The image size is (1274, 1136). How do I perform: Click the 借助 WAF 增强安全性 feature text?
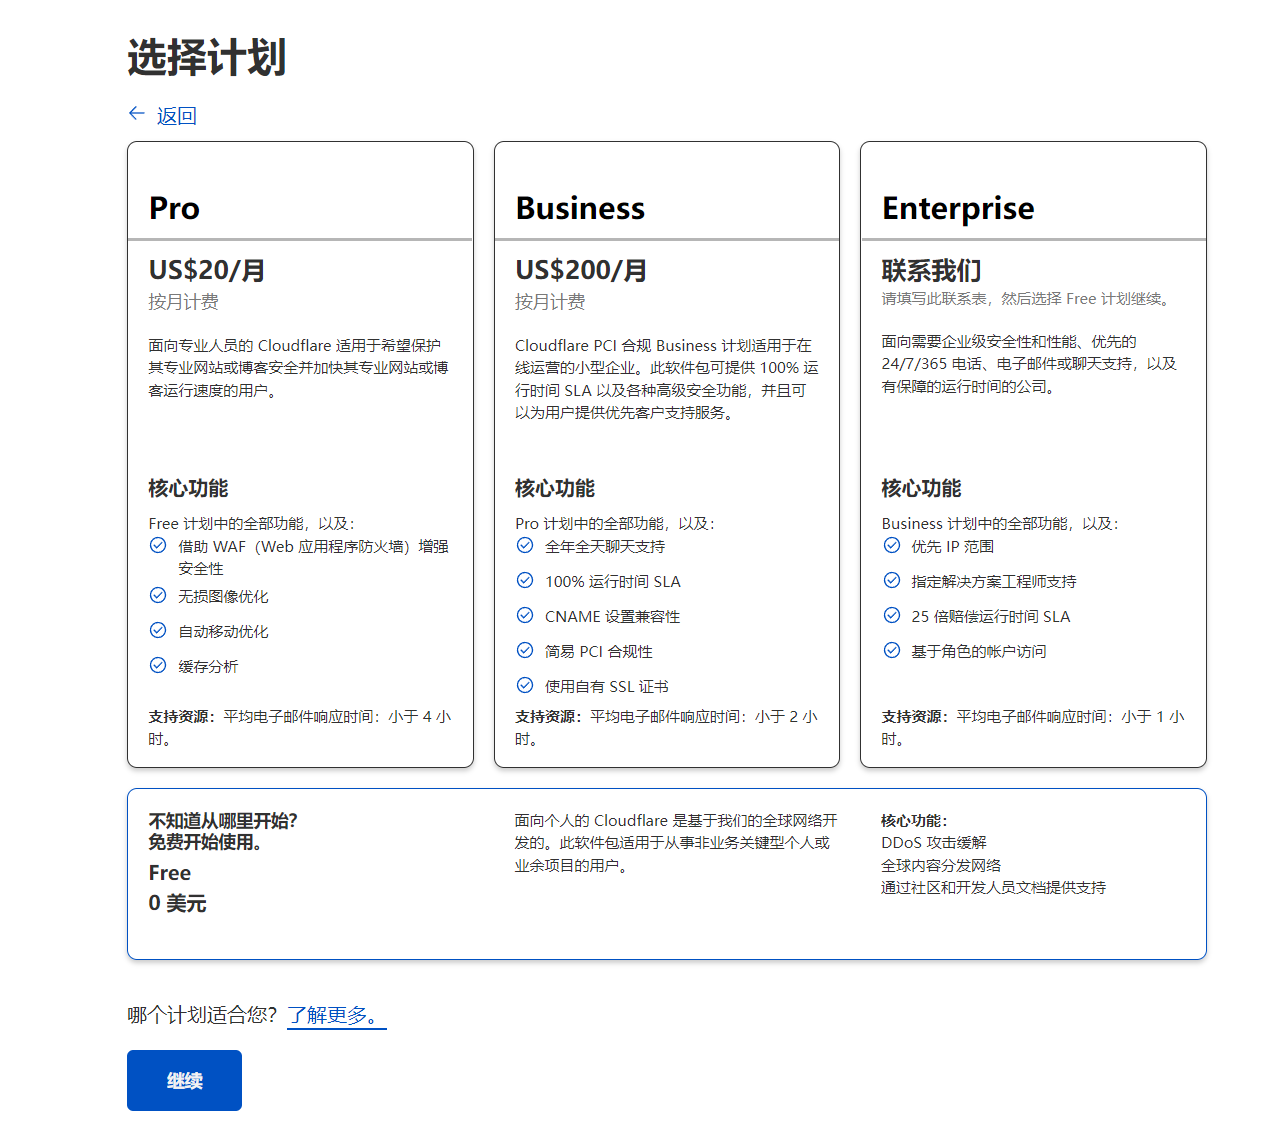313,557
